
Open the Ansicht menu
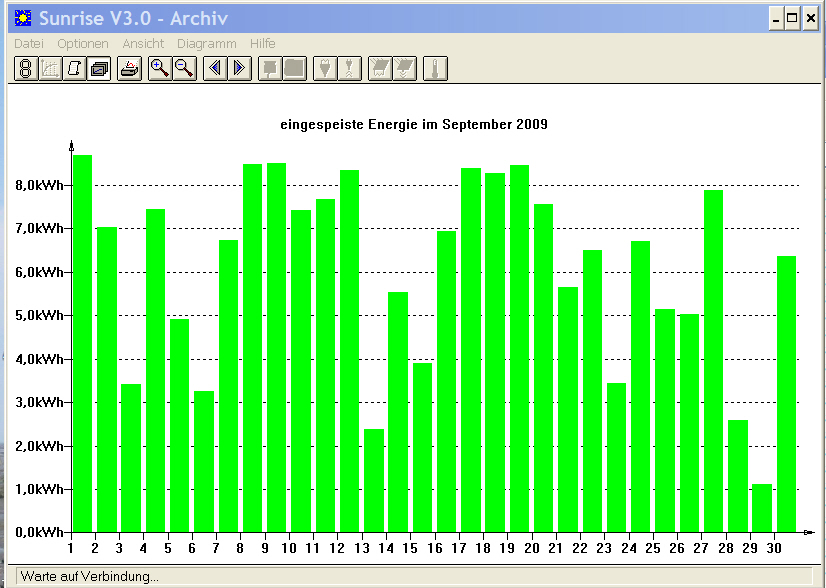click(x=143, y=44)
